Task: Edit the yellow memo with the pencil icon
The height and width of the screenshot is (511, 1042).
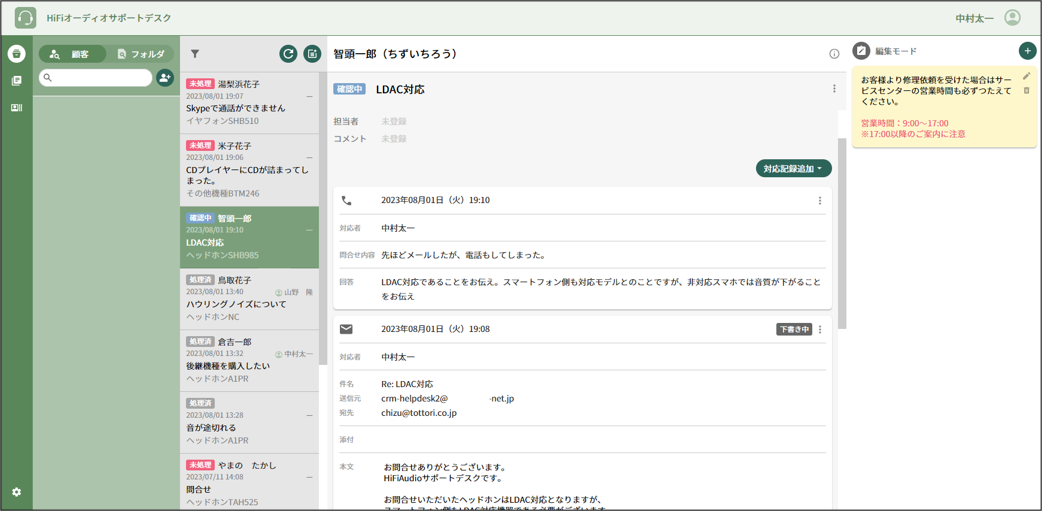Action: click(1026, 77)
